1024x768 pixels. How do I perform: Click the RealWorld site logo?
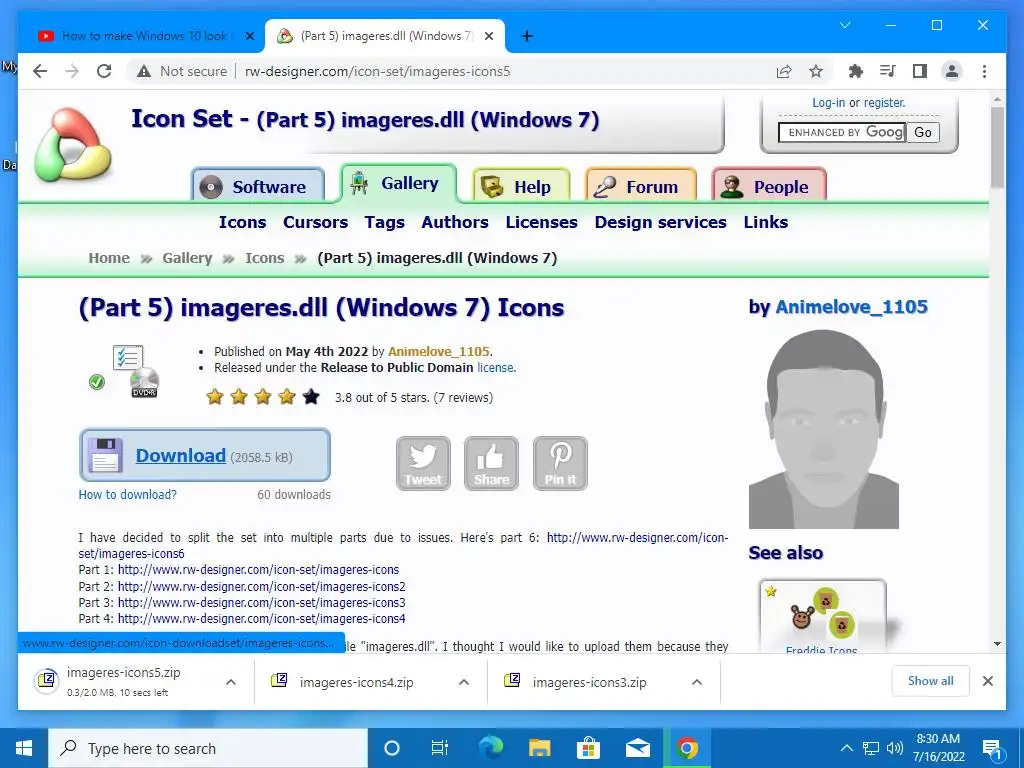72,144
